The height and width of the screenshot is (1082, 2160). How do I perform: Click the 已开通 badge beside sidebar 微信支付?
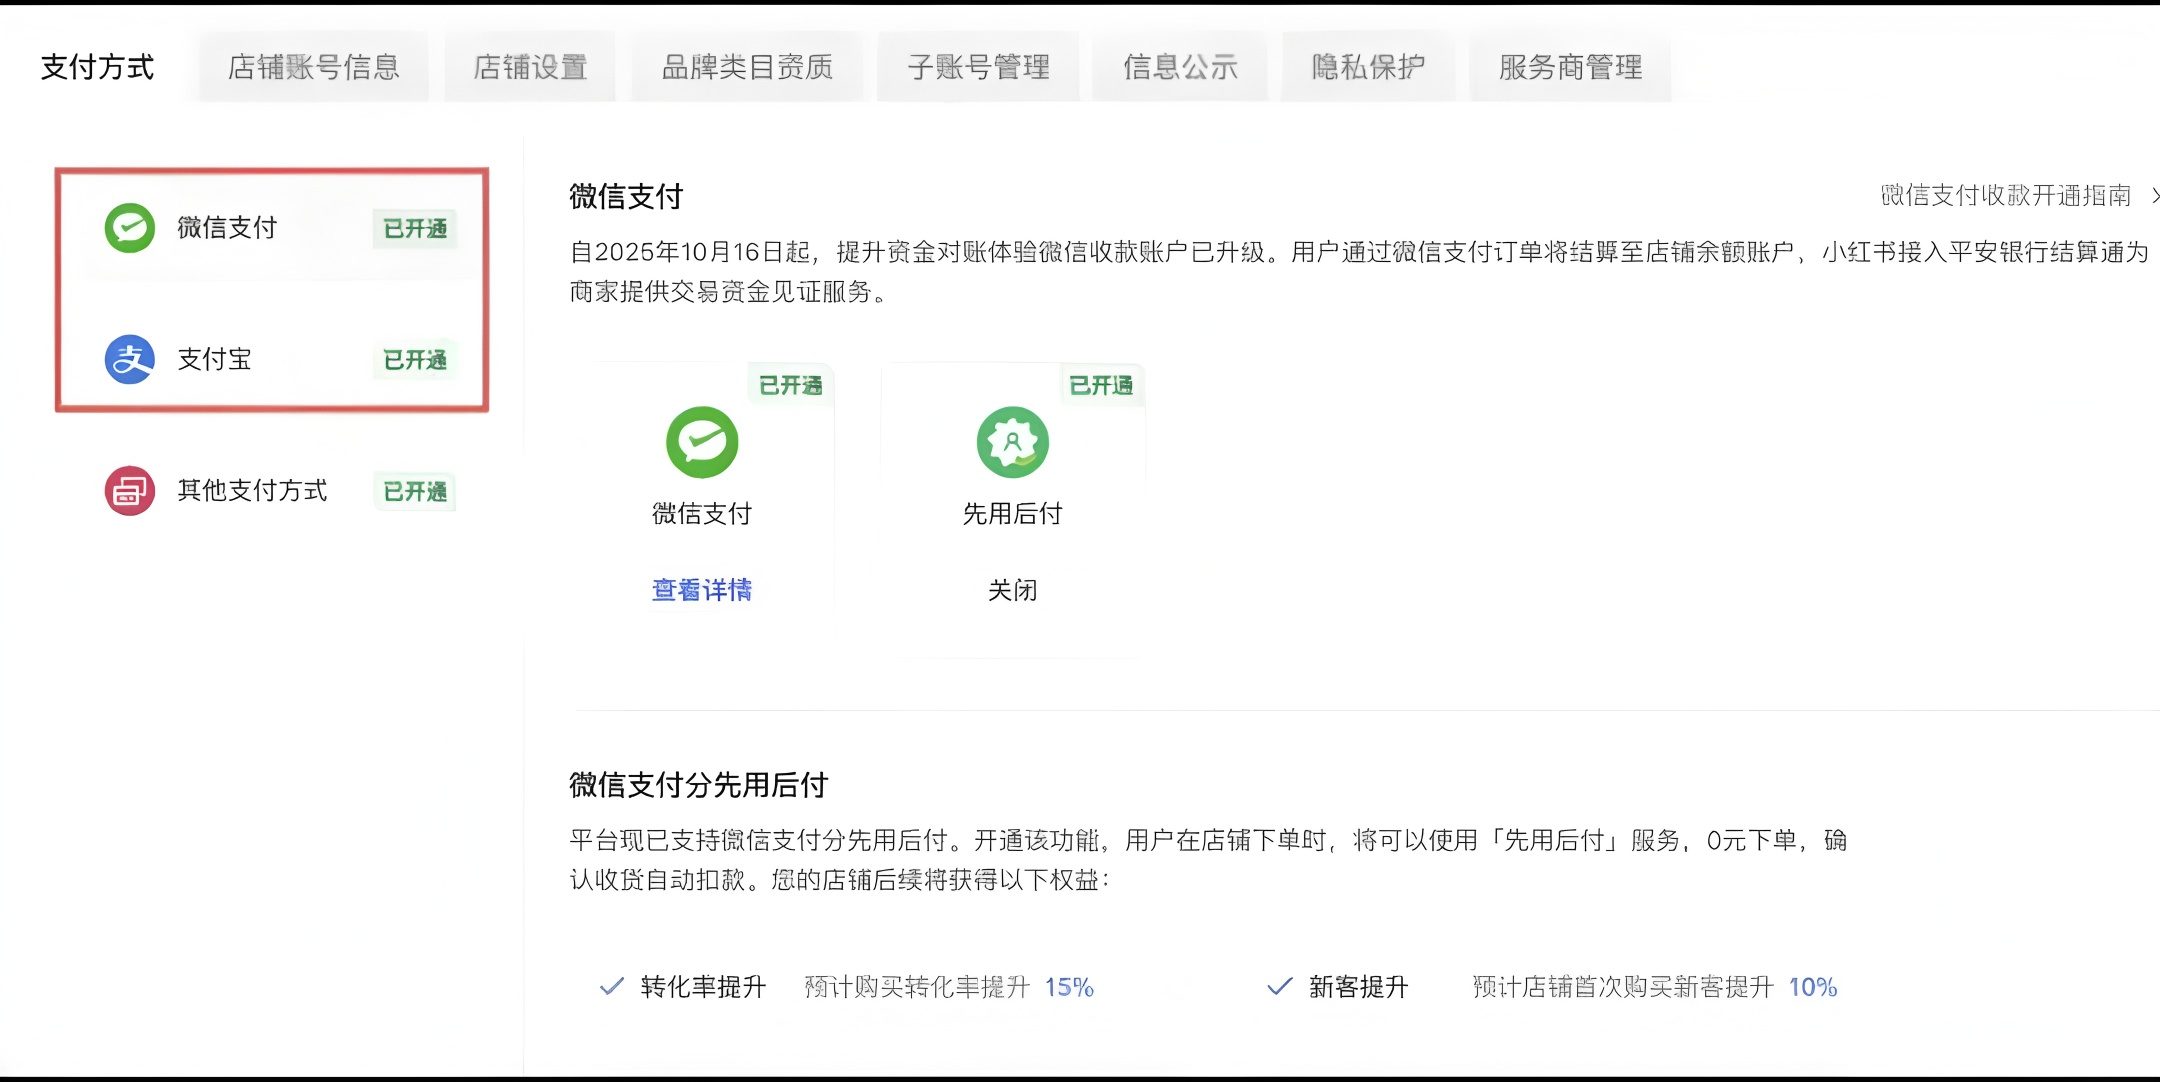415,229
